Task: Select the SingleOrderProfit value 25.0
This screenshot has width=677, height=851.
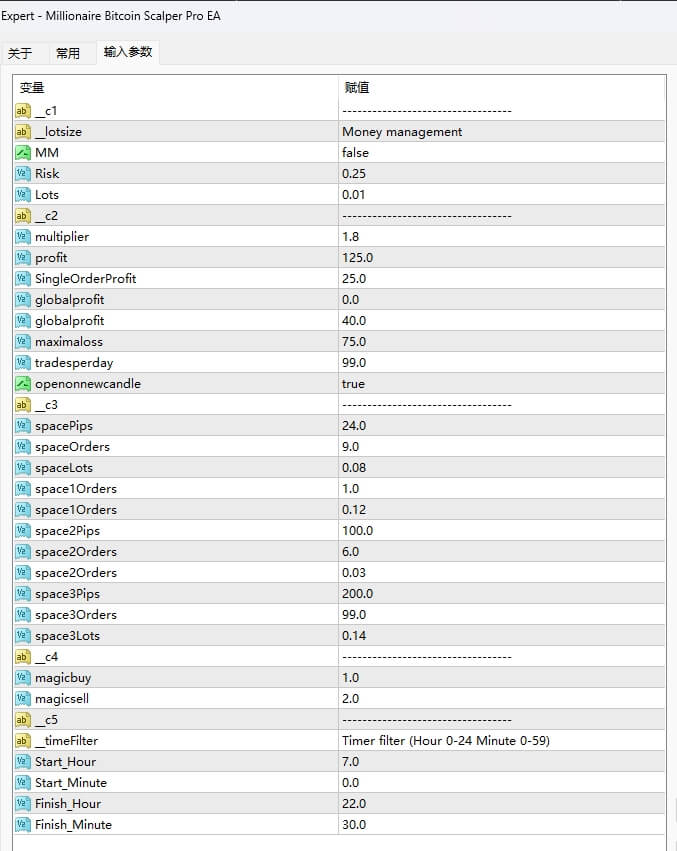Action: (x=502, y=279)
